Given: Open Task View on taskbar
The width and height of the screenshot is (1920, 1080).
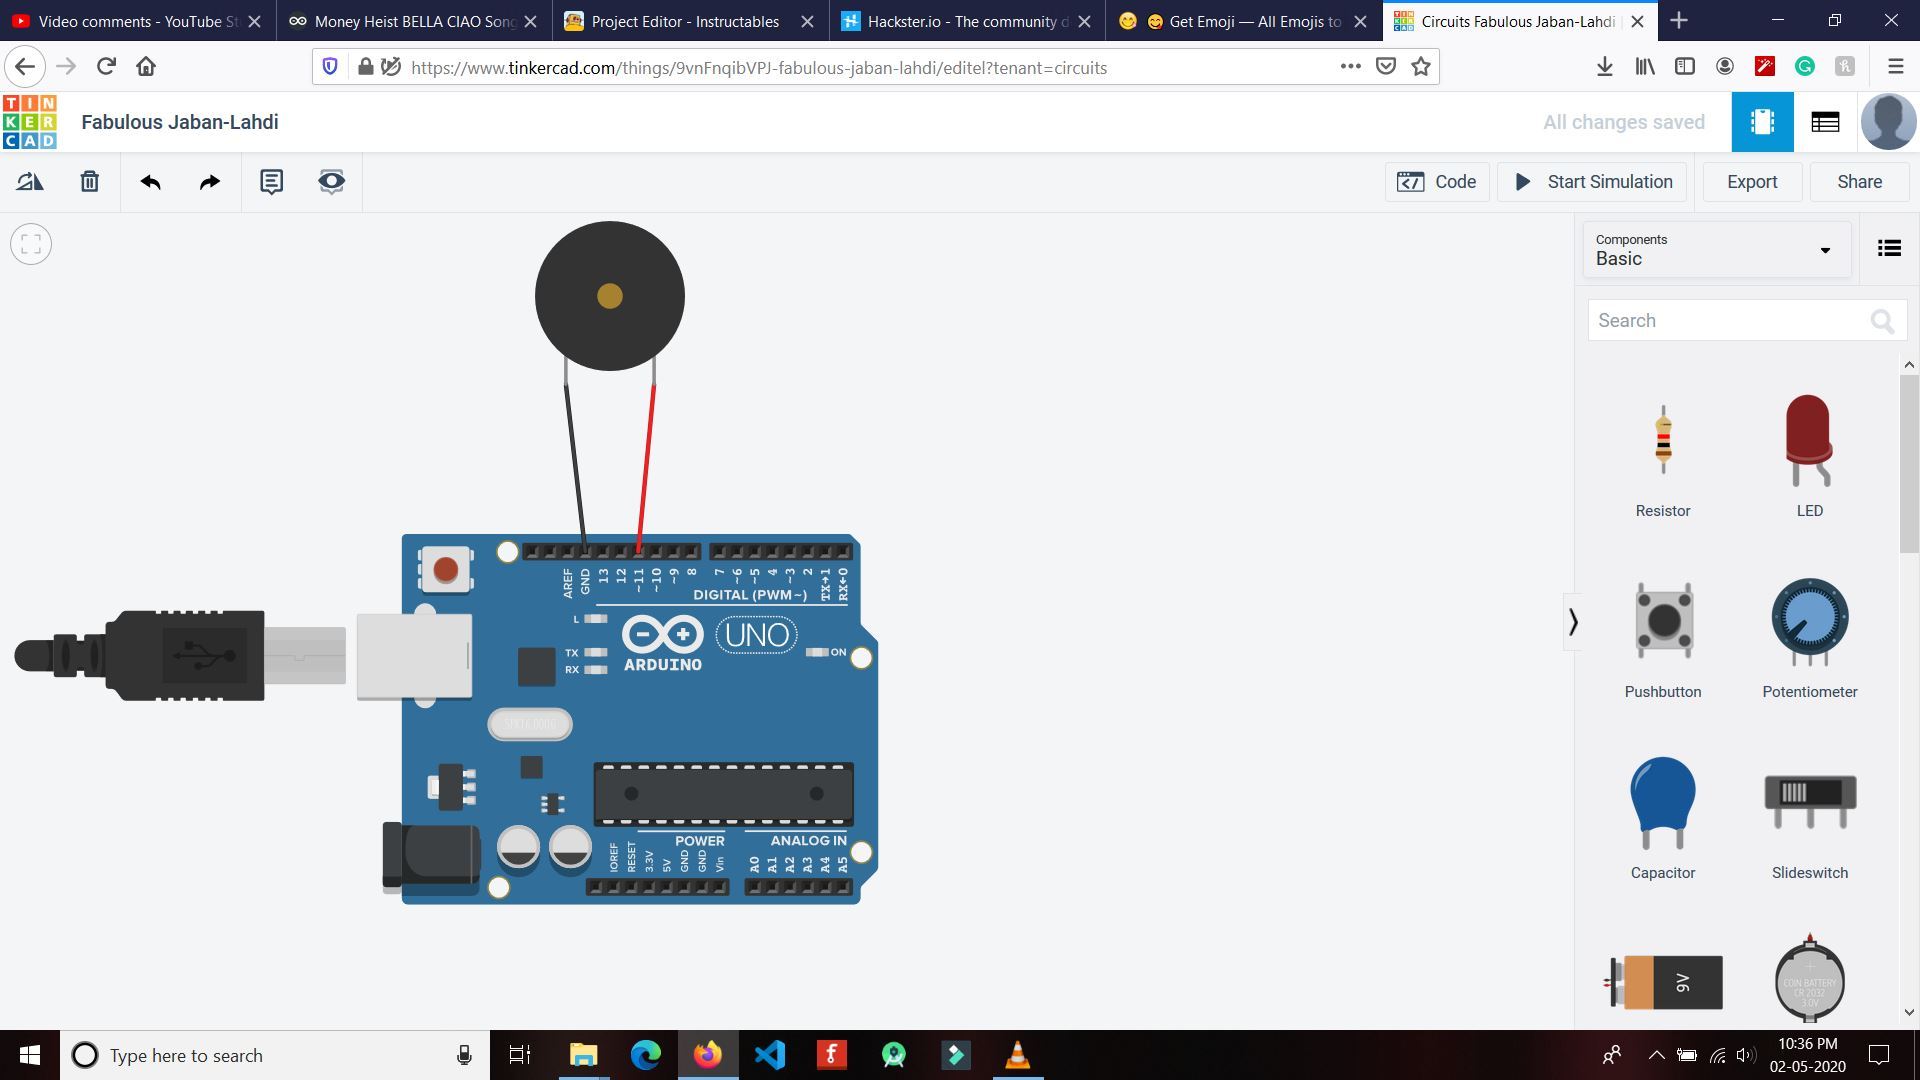Looking at the screenshot, I should [520, 1055].
